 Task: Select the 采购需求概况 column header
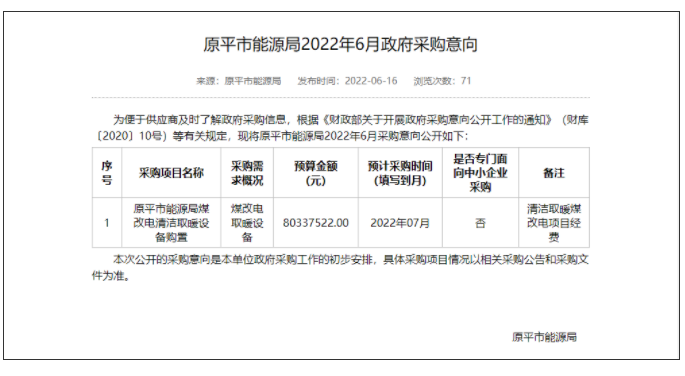247,173
